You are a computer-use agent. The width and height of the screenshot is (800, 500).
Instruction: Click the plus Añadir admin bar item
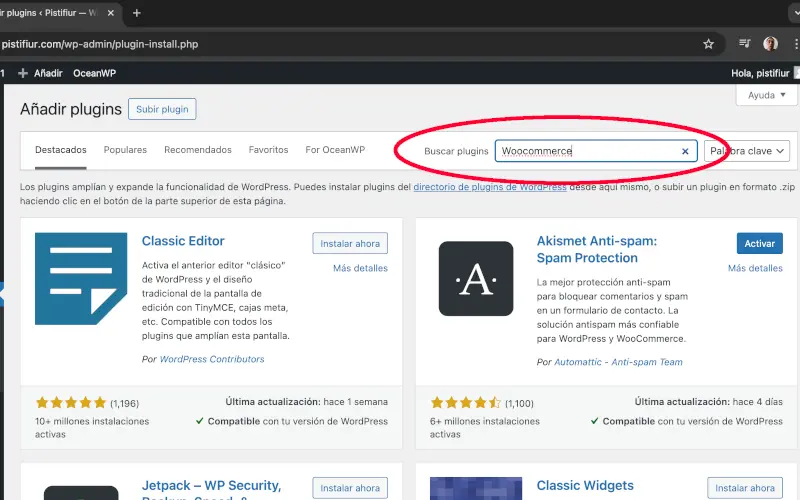[x=40, y=73]
